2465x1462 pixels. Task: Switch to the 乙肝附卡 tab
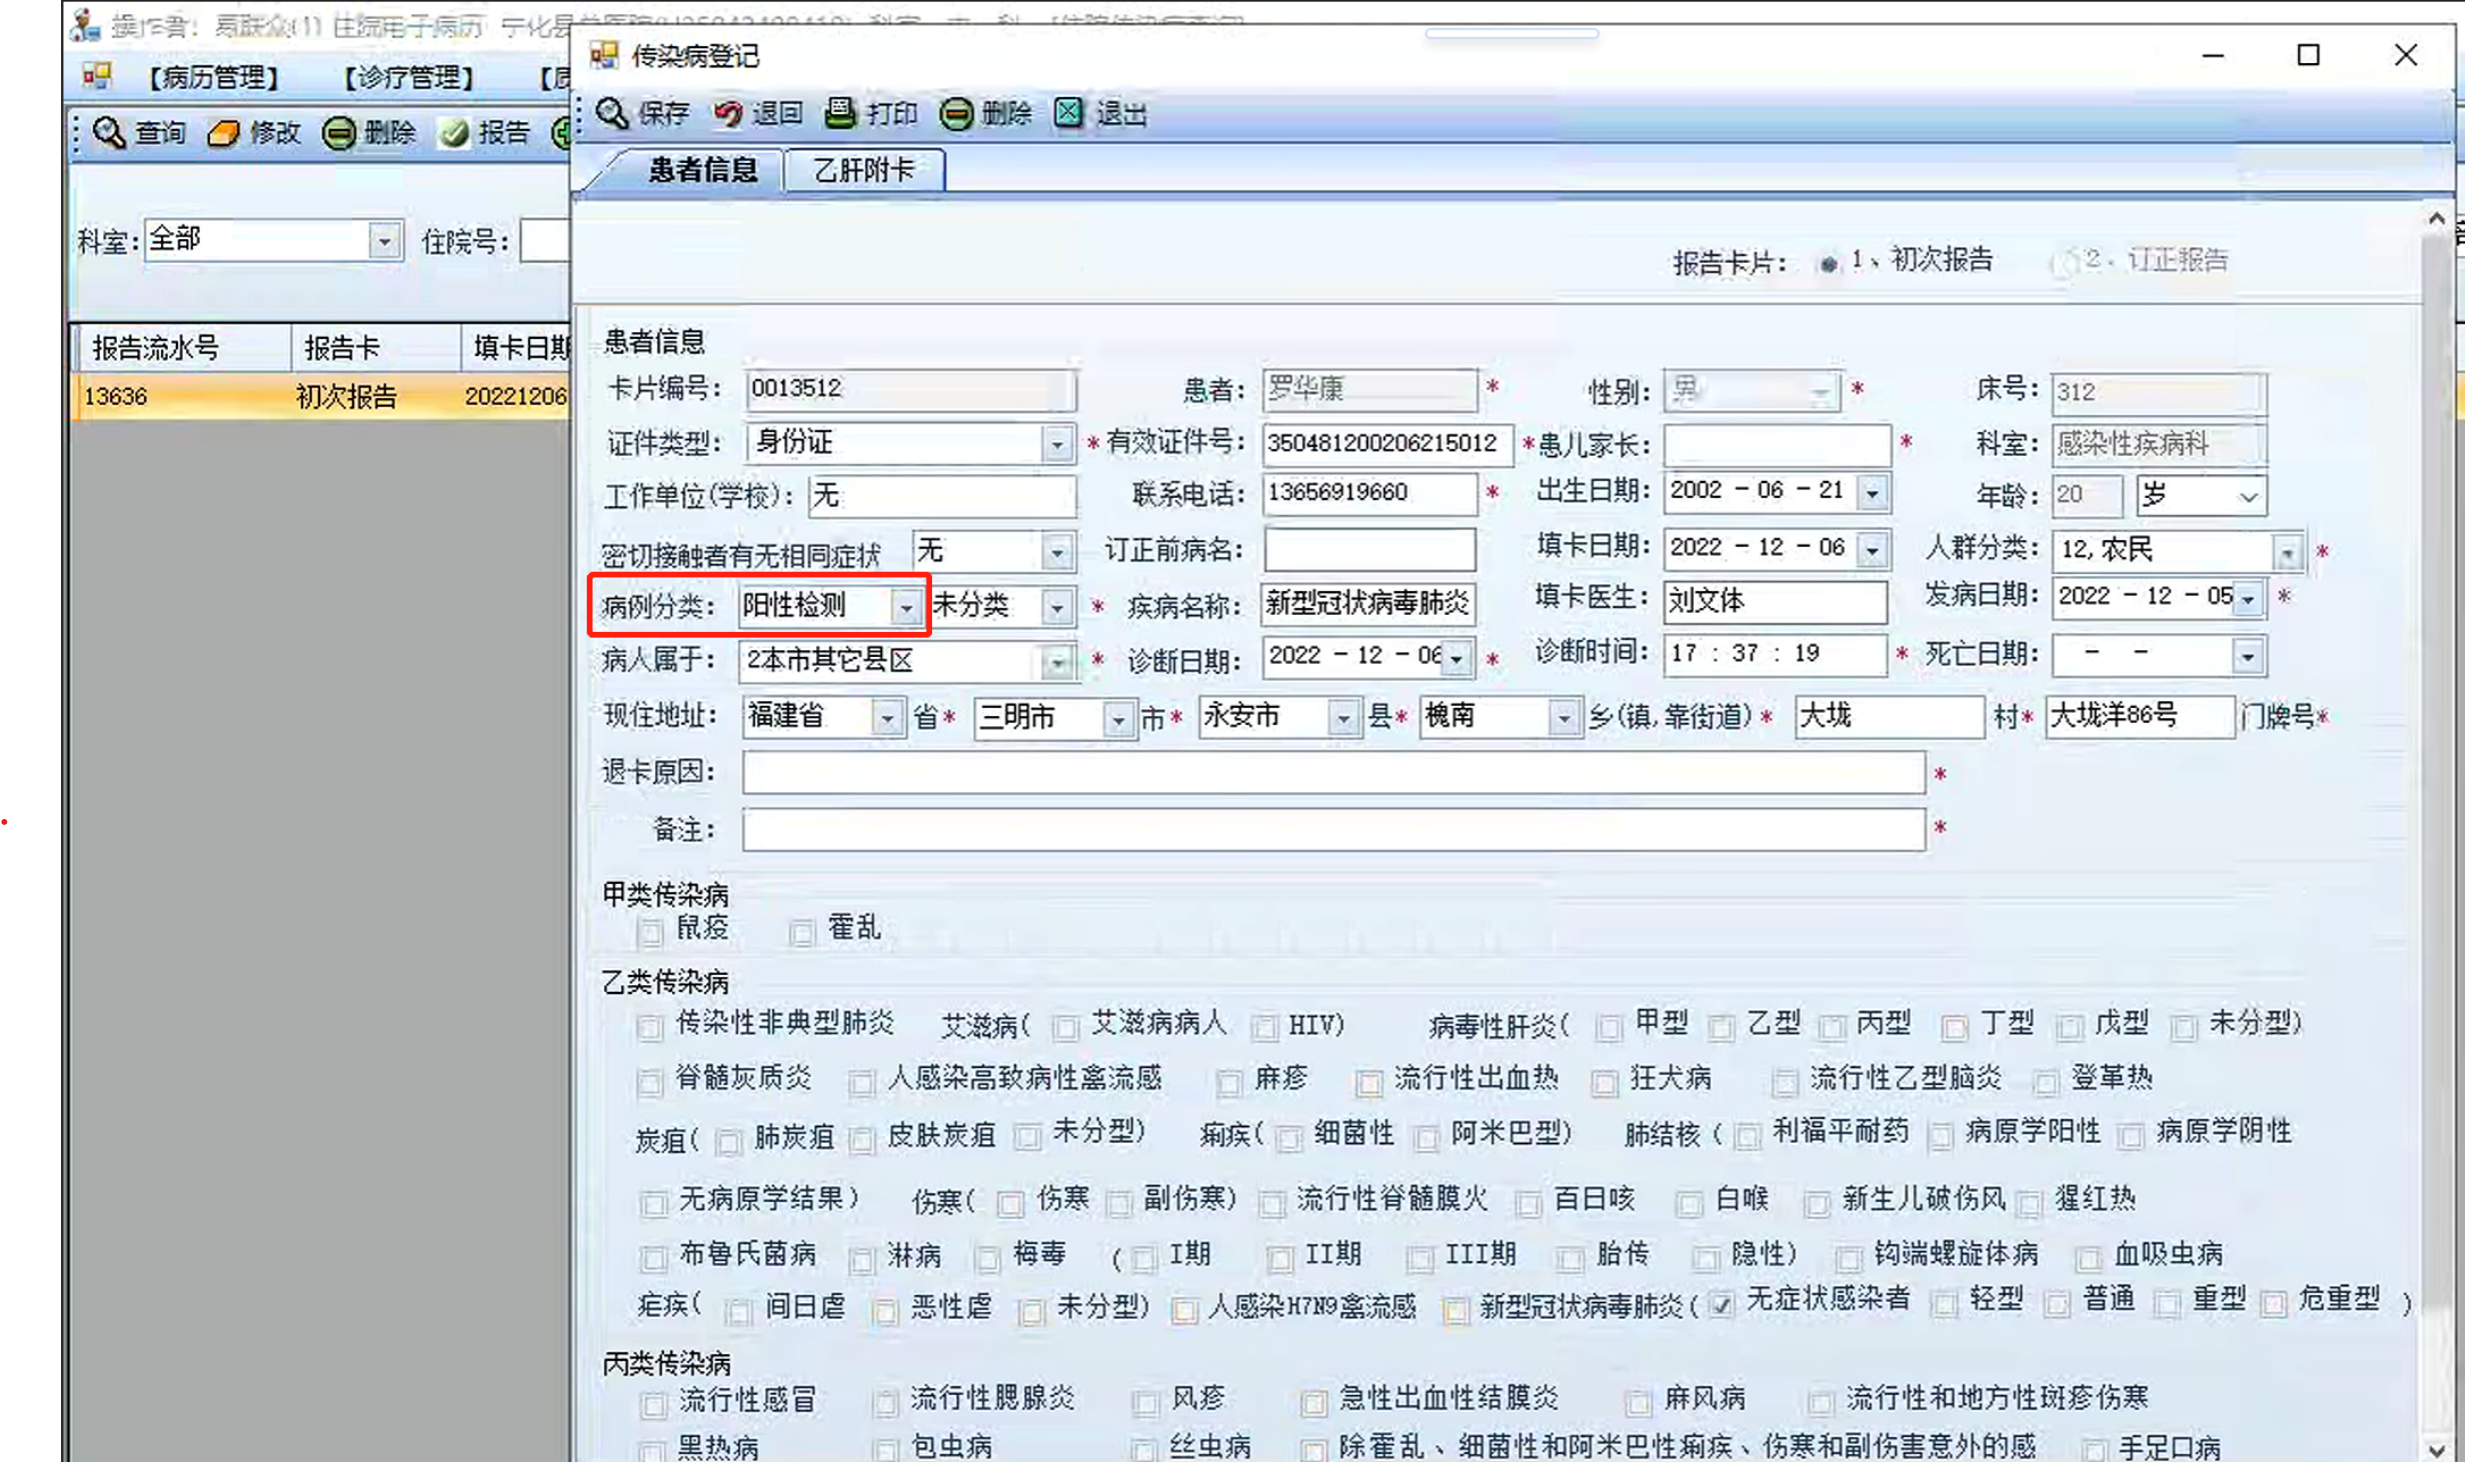click(x=864, y=170)
